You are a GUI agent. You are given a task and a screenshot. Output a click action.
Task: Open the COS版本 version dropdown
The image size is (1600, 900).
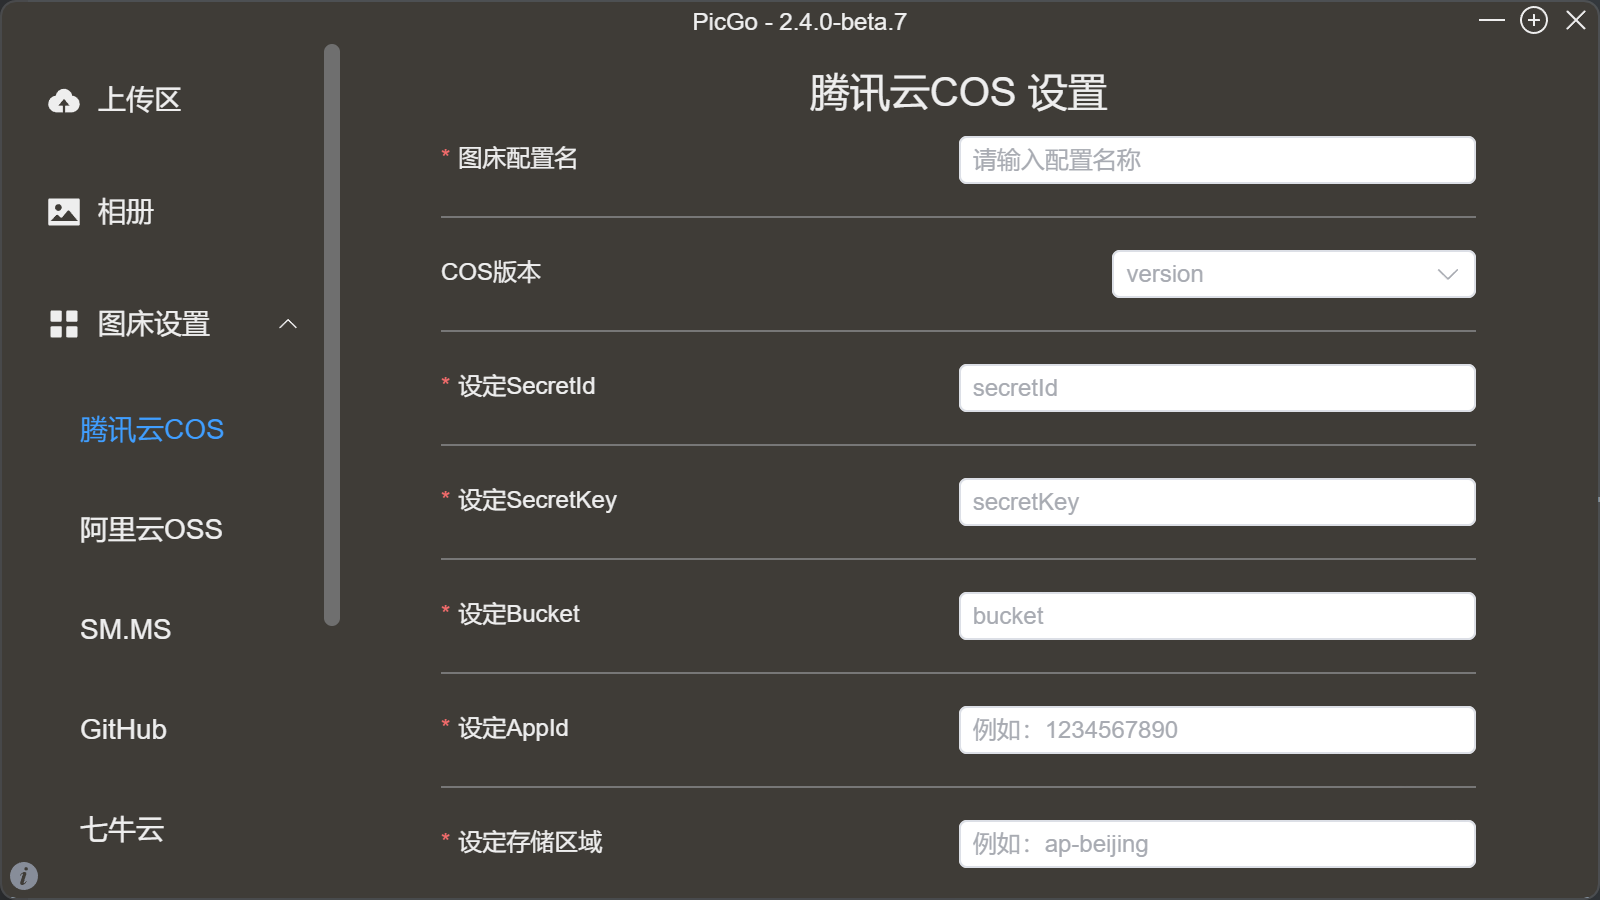tap(1280, 274)
